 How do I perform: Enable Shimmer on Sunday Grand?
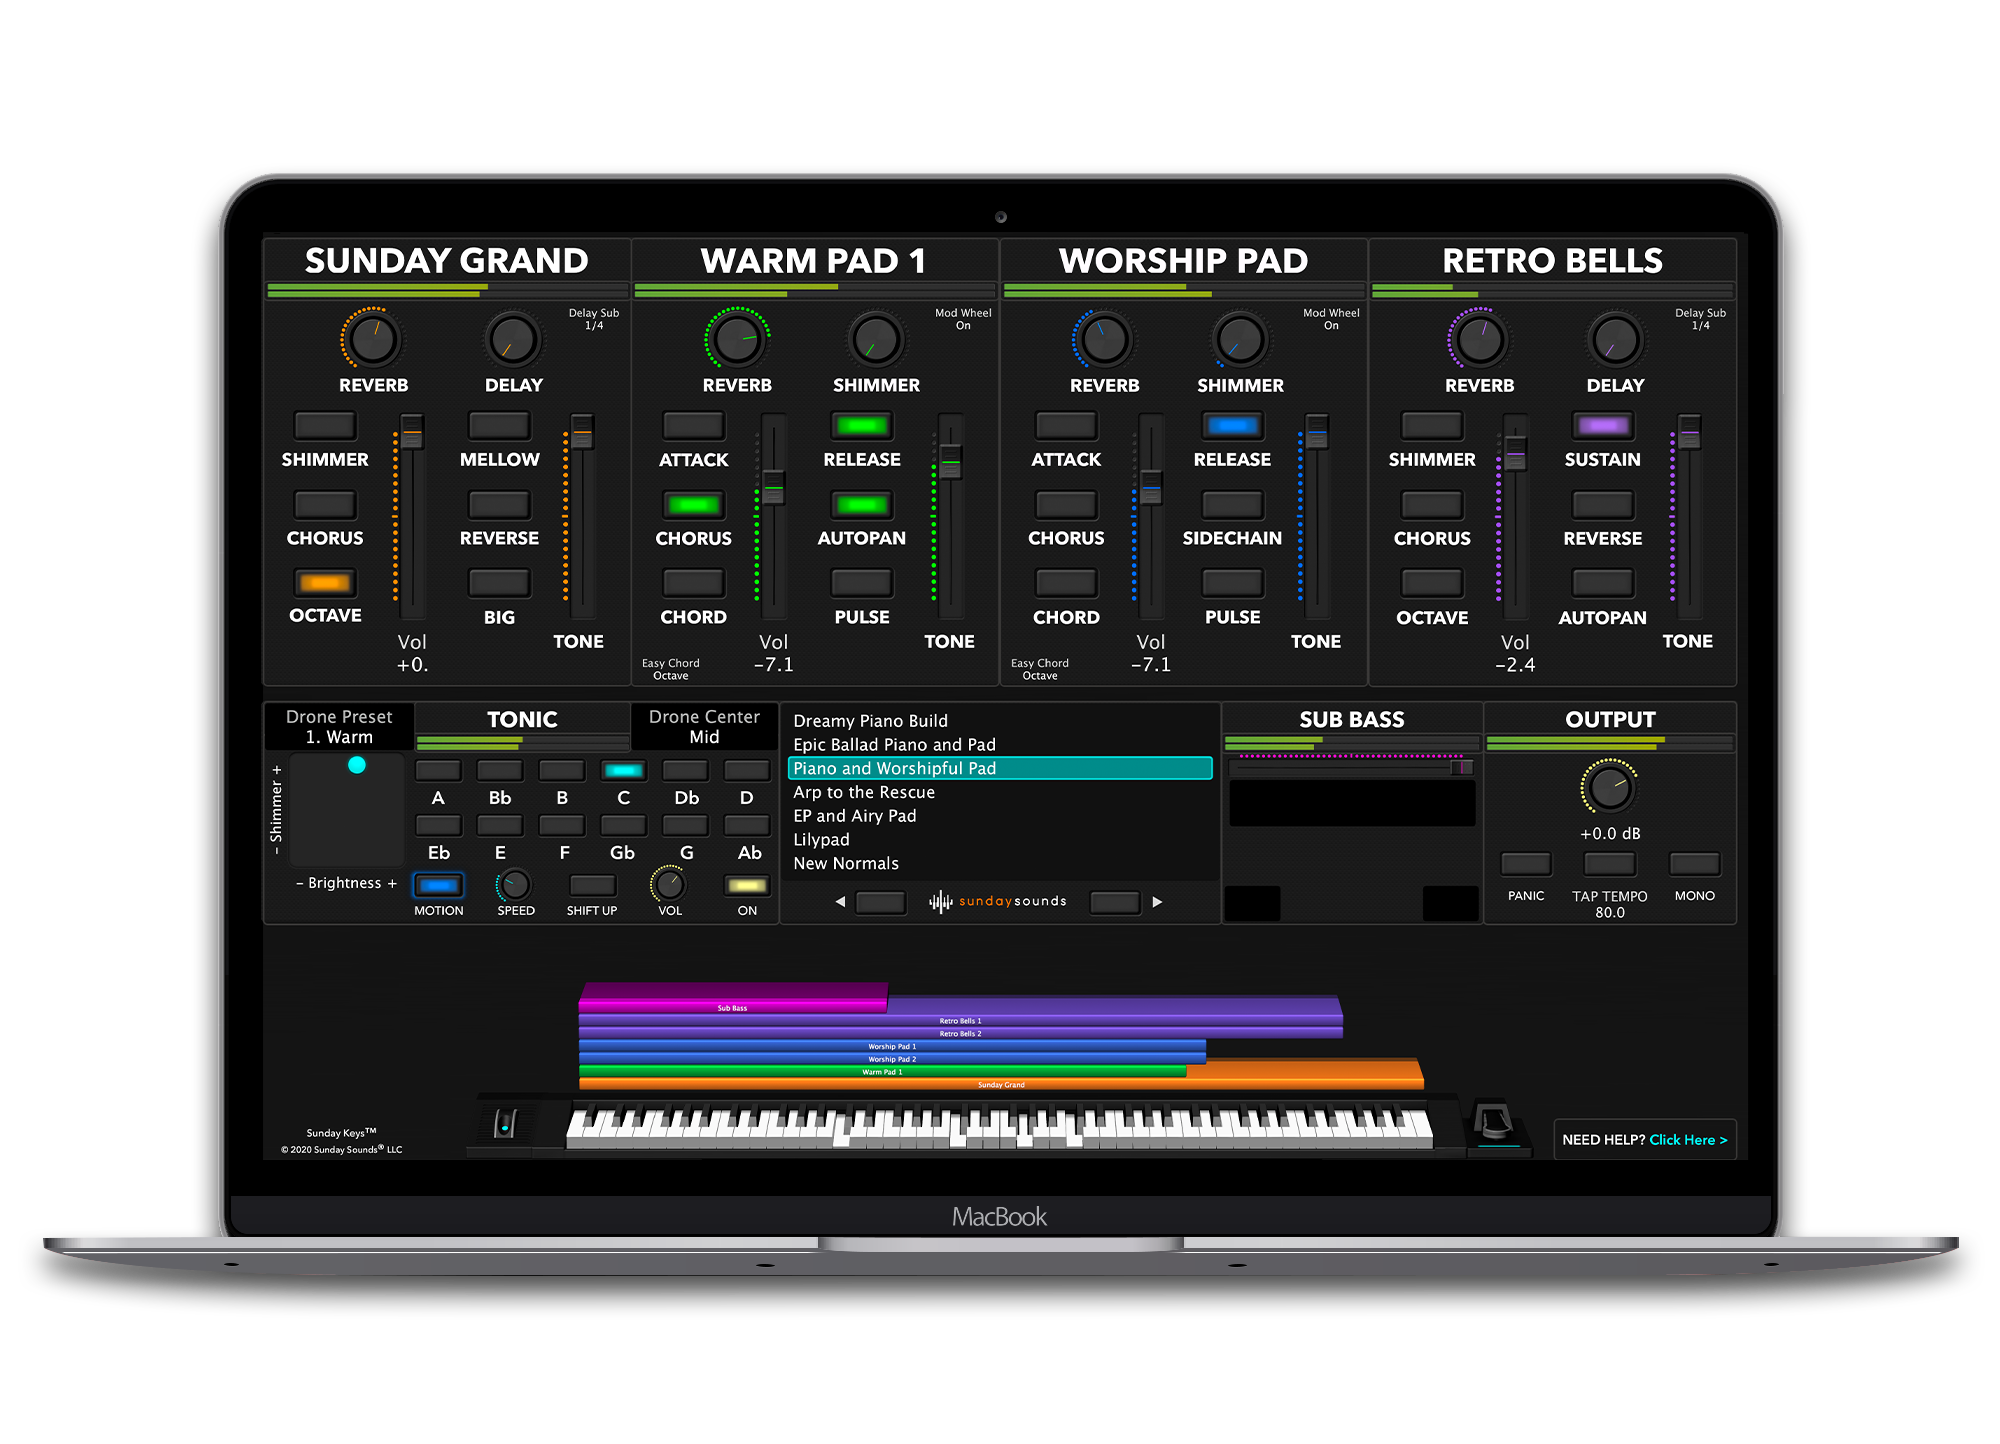click(325, 426)
